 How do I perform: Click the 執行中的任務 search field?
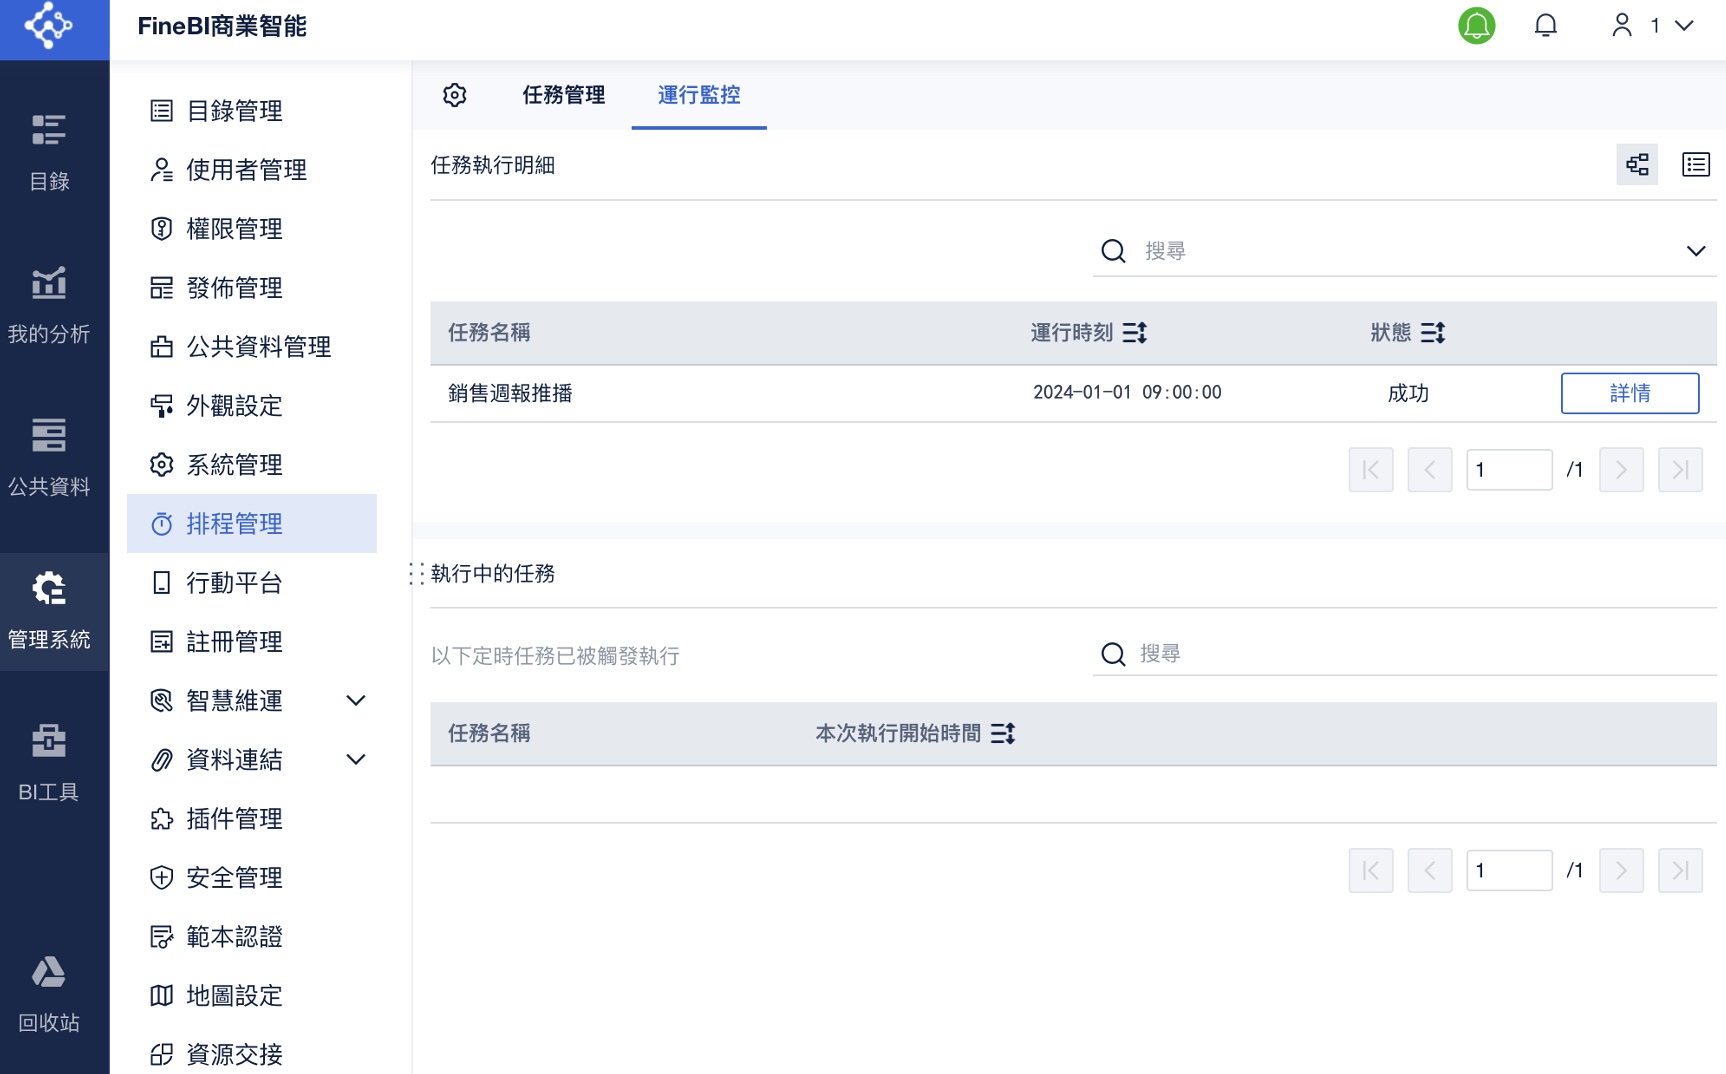(x=1400, y=654)
